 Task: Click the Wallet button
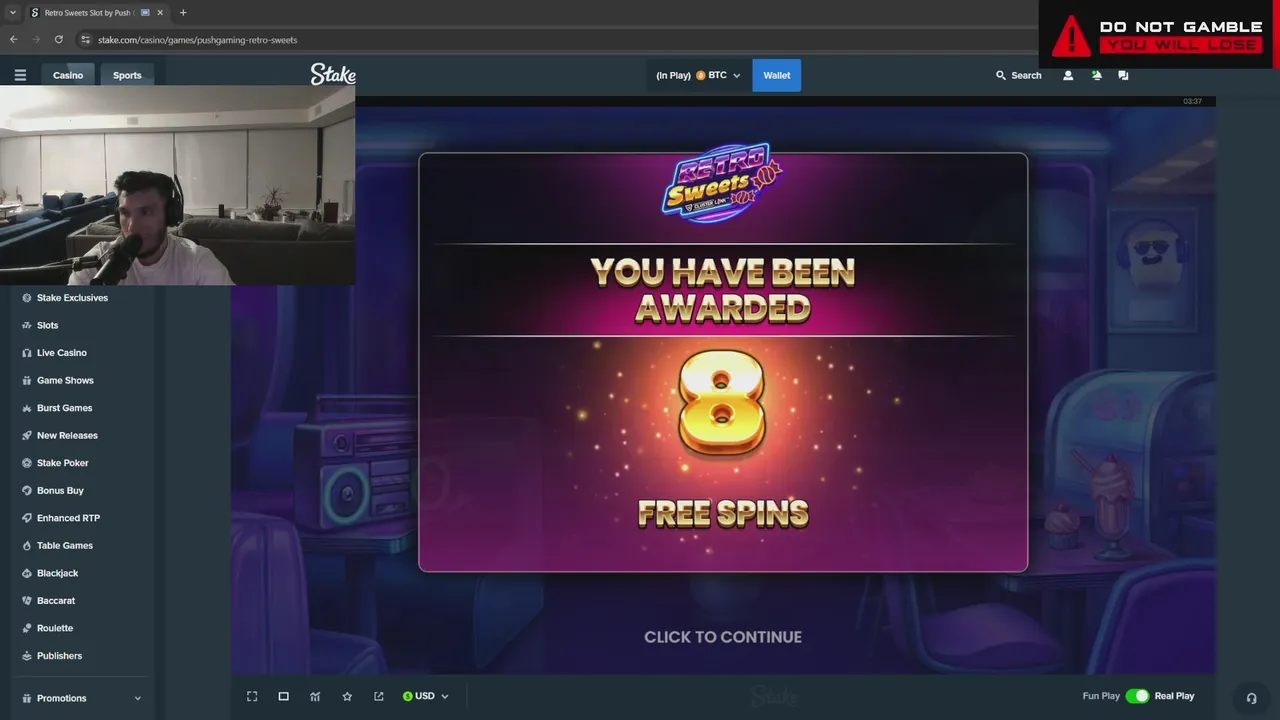coord(777,75)
